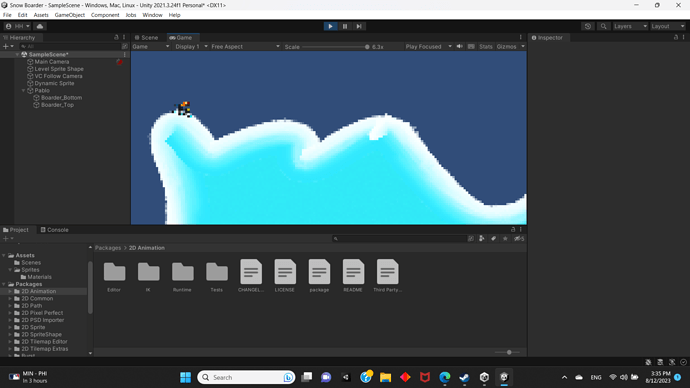Open the File menu

(x=7, y=15)
